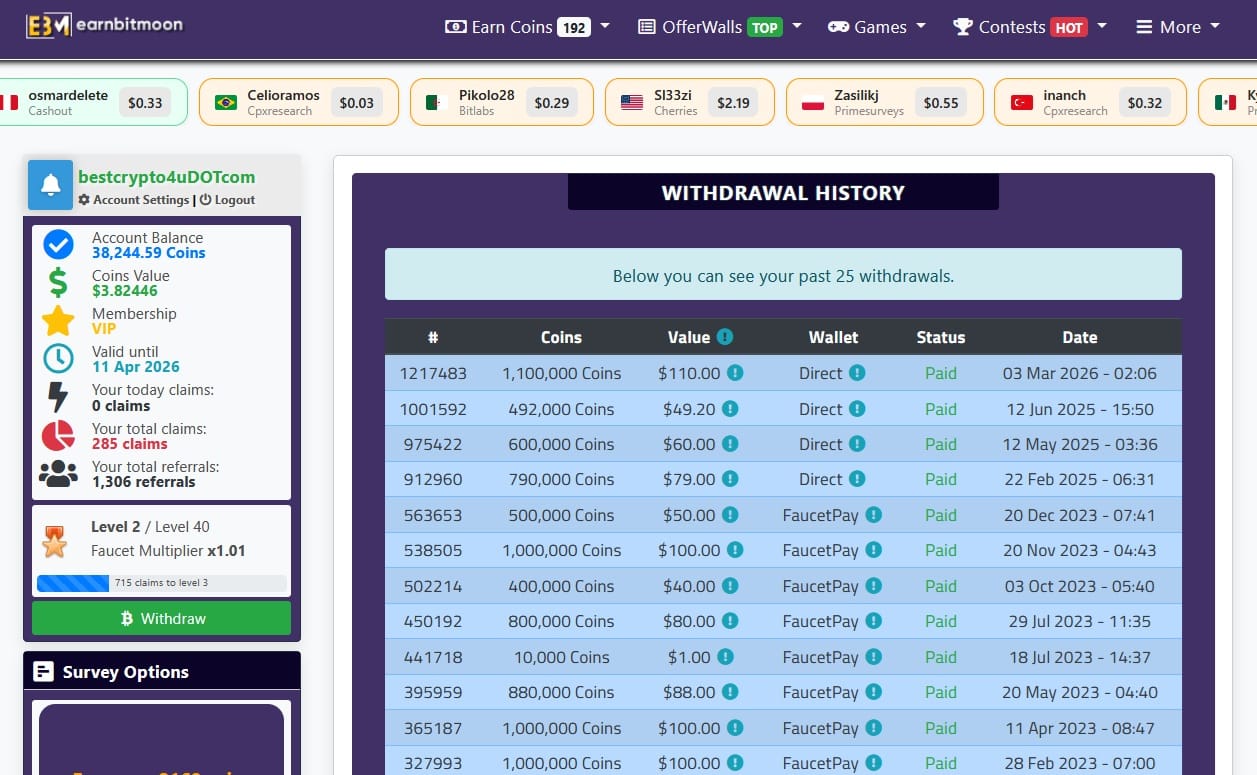
Task: Open the Games menu
Action: point(876,27)
